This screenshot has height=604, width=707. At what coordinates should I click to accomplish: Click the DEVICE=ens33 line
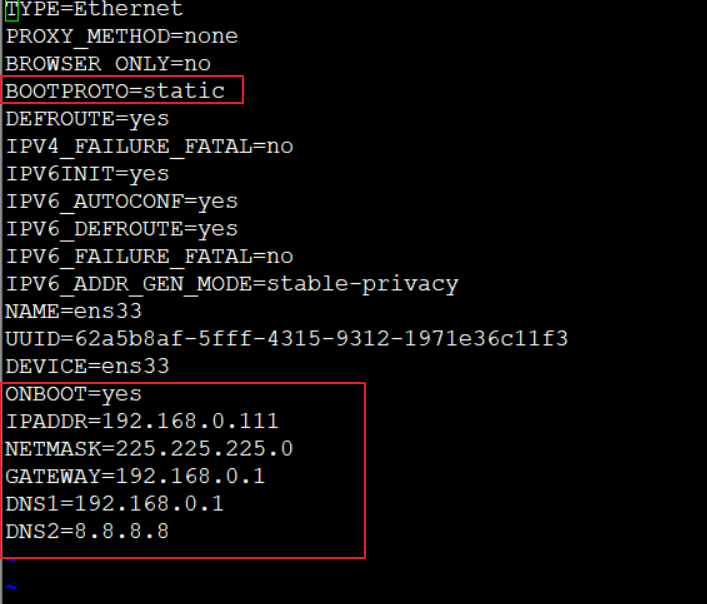[87, 366]
